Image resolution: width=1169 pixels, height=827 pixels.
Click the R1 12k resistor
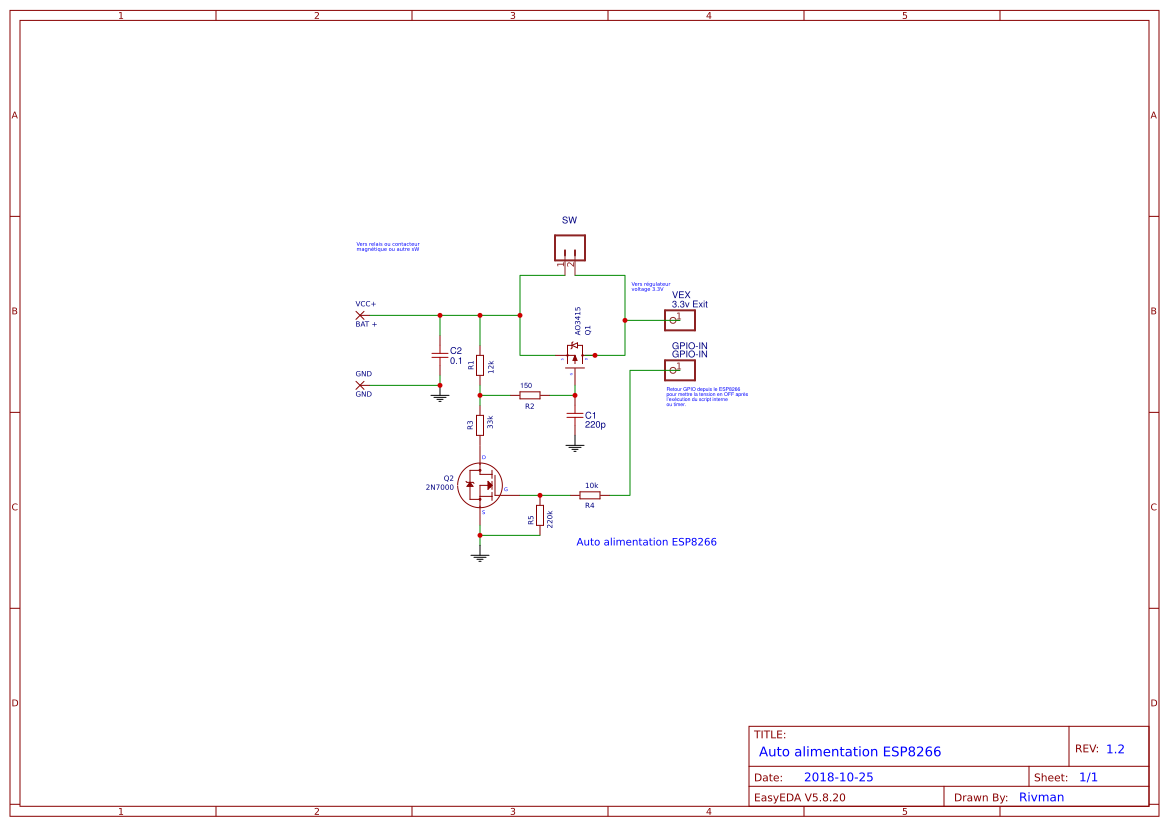coord(480,366)
